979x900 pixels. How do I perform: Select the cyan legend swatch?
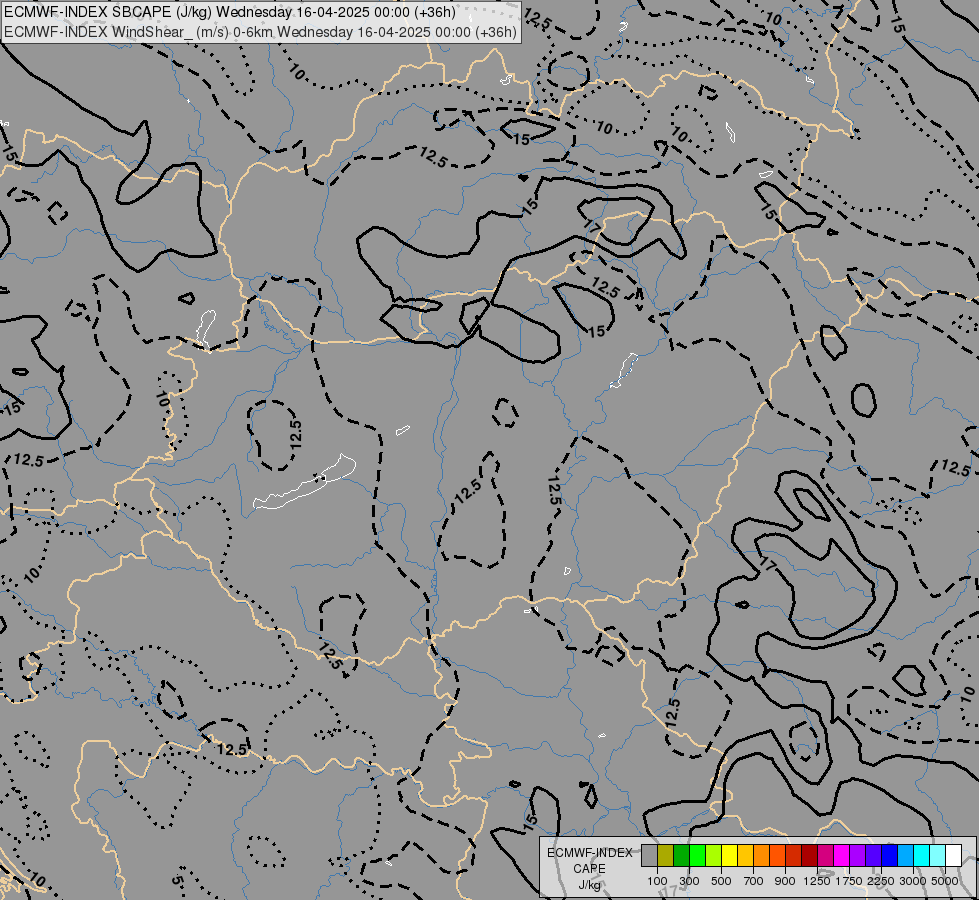click(922, 856)
